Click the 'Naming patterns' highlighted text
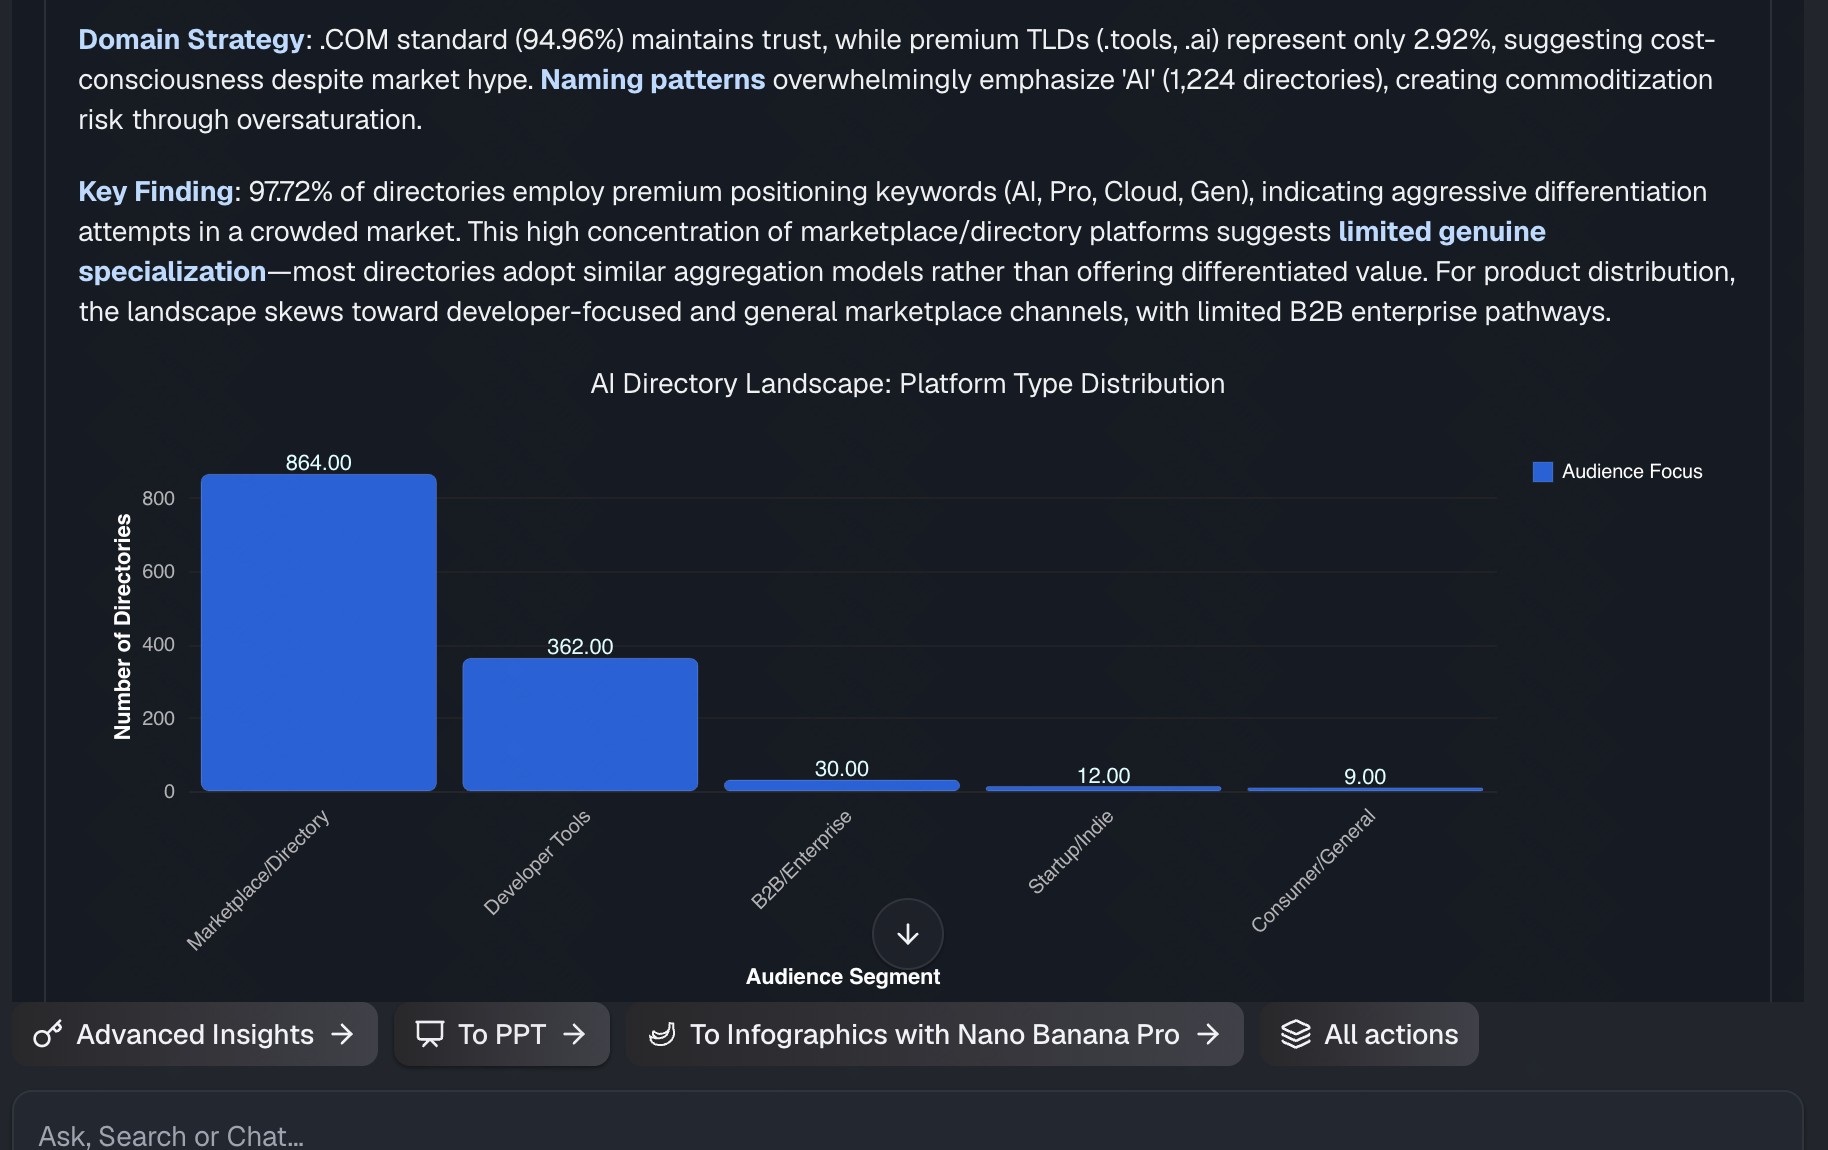 point(653,80)
